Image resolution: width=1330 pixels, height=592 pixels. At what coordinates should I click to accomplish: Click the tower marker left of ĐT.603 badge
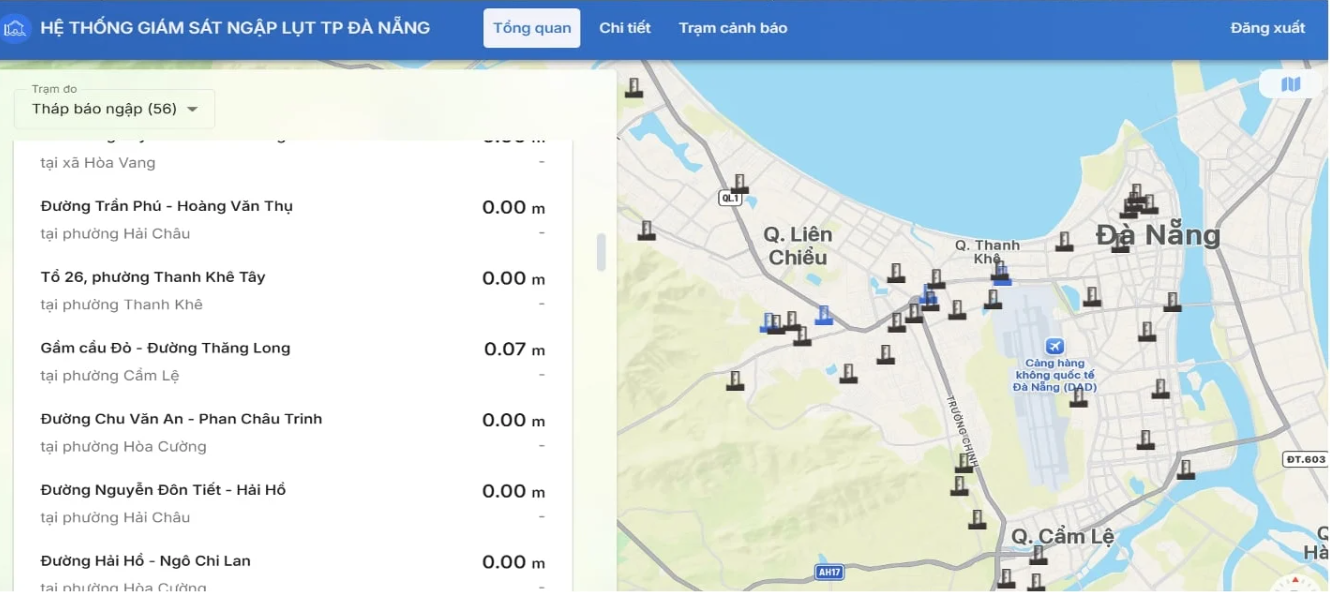pos(1186,469)
